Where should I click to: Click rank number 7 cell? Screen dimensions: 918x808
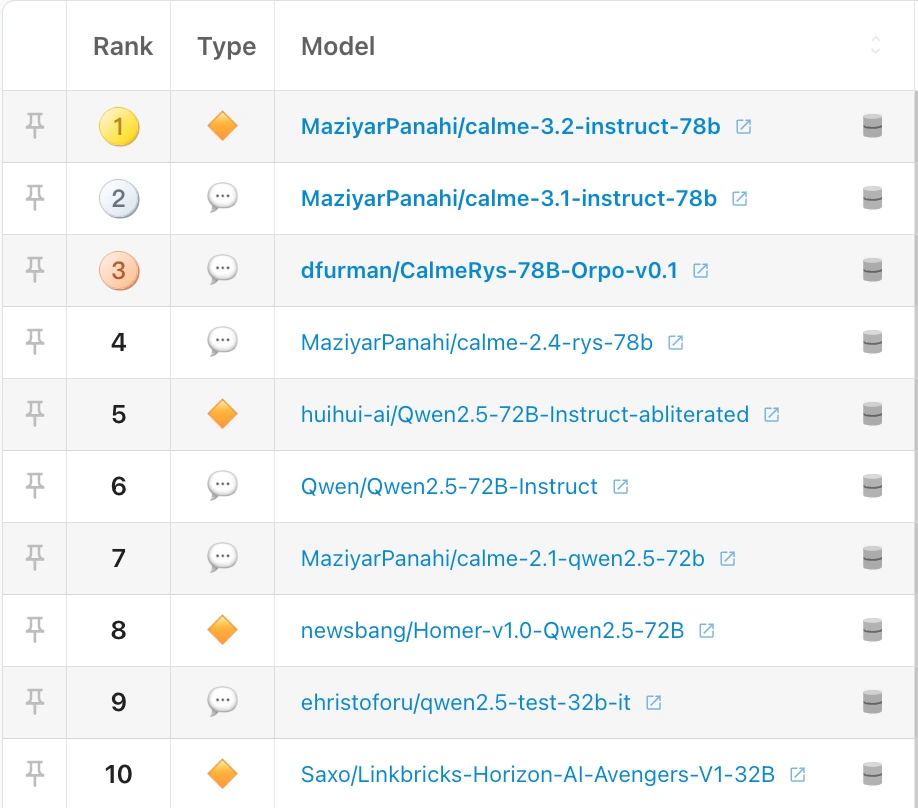(119, 558)
